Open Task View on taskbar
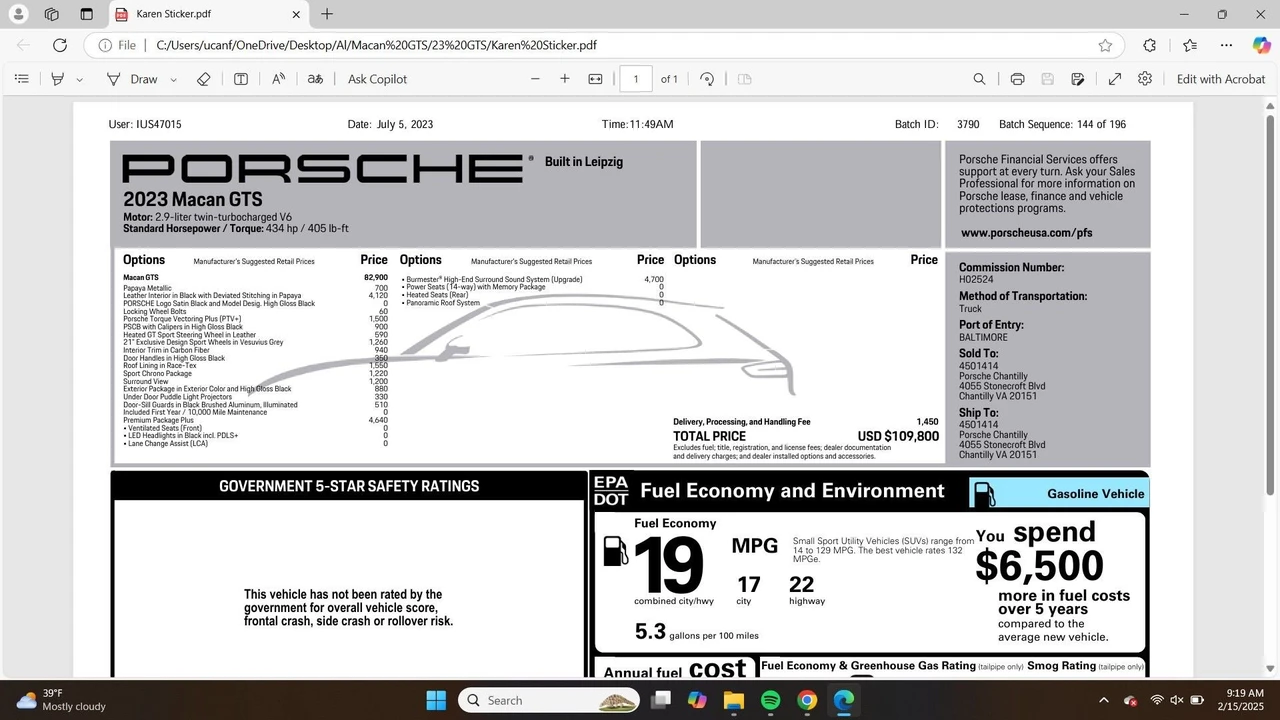 (661, 700)
